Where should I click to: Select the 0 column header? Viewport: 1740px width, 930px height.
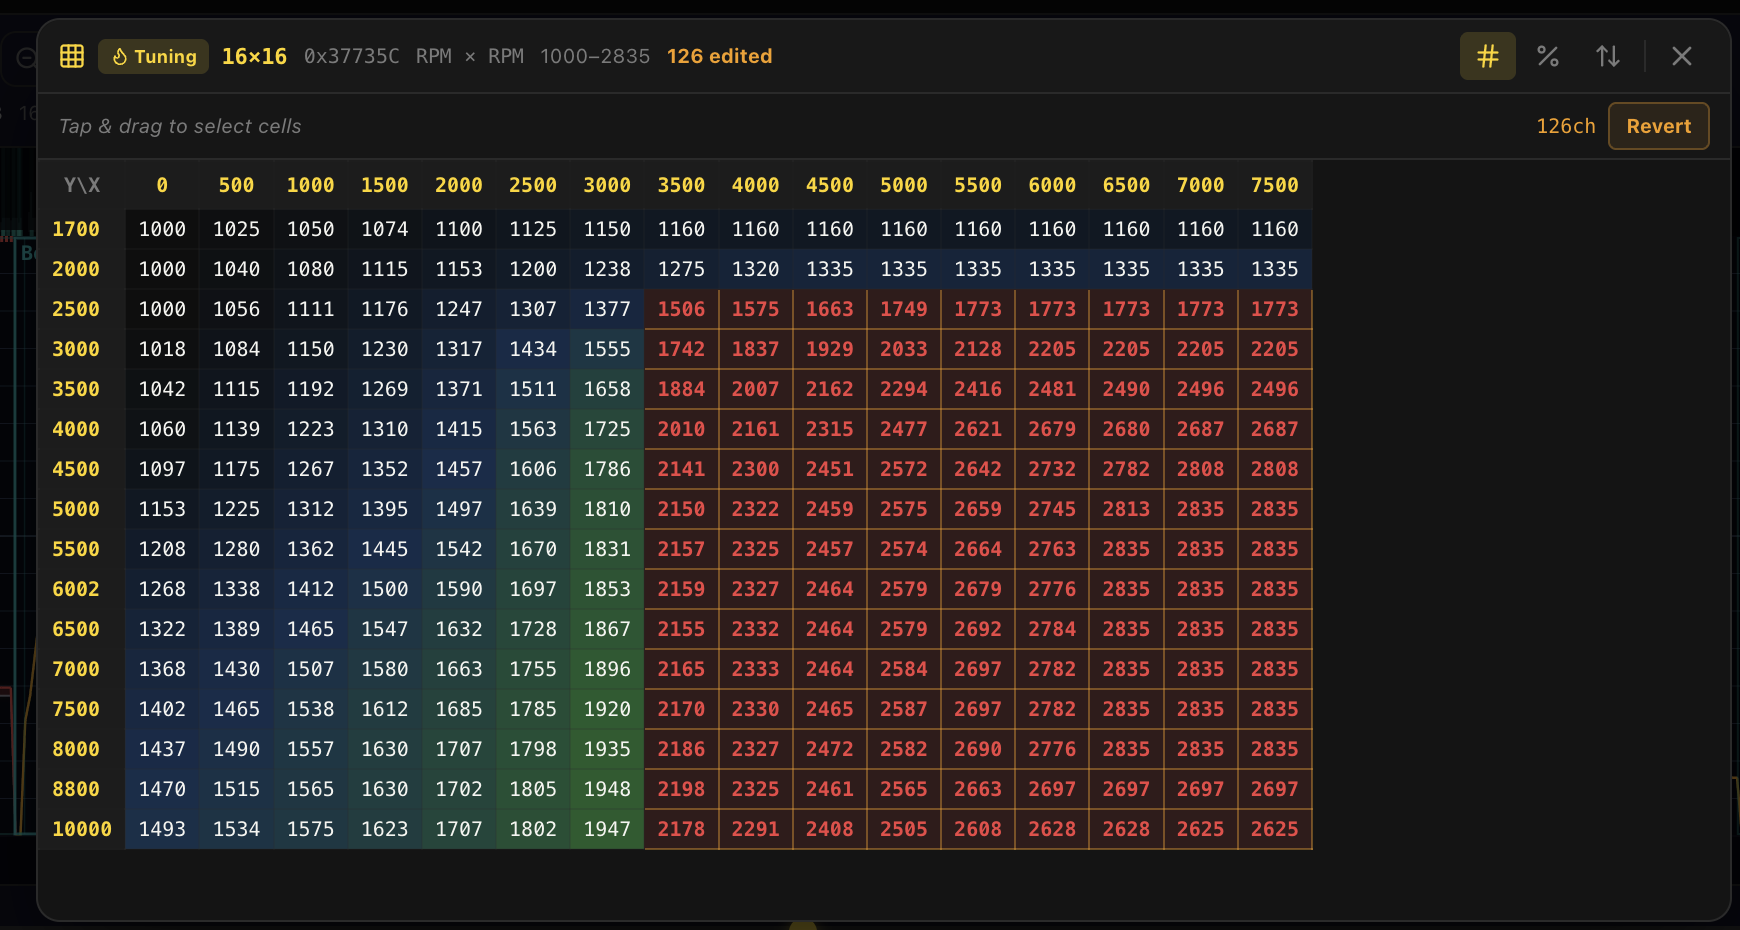(162, 185)
